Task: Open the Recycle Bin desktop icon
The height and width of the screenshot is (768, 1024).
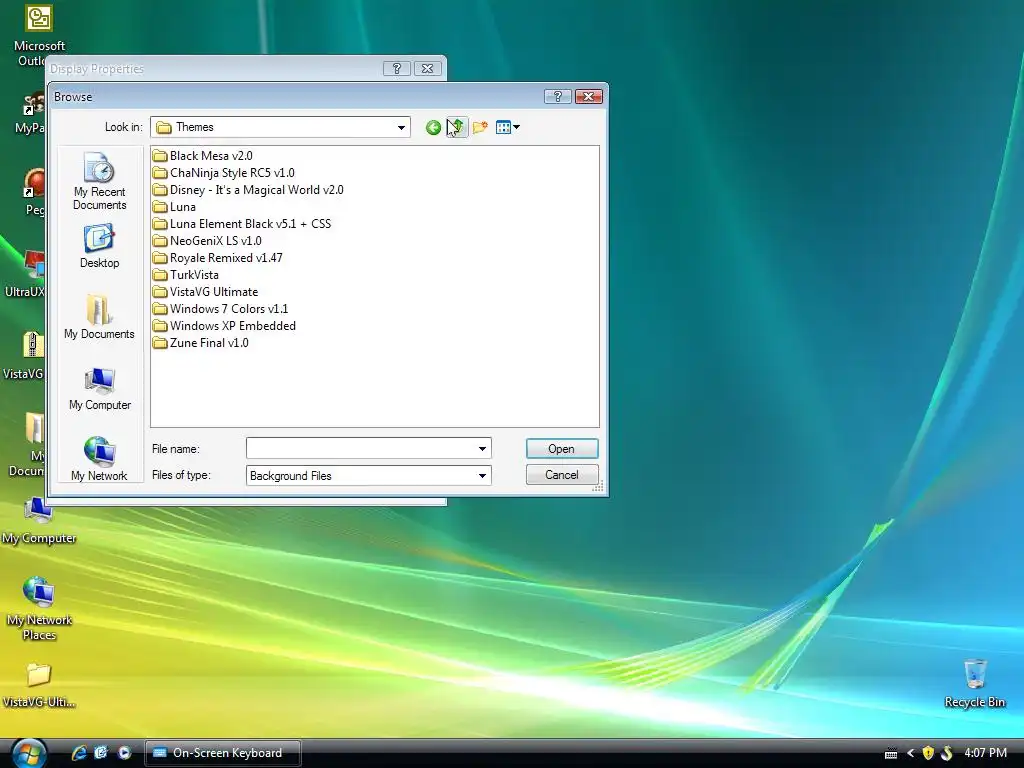Action: click(974, 684)
